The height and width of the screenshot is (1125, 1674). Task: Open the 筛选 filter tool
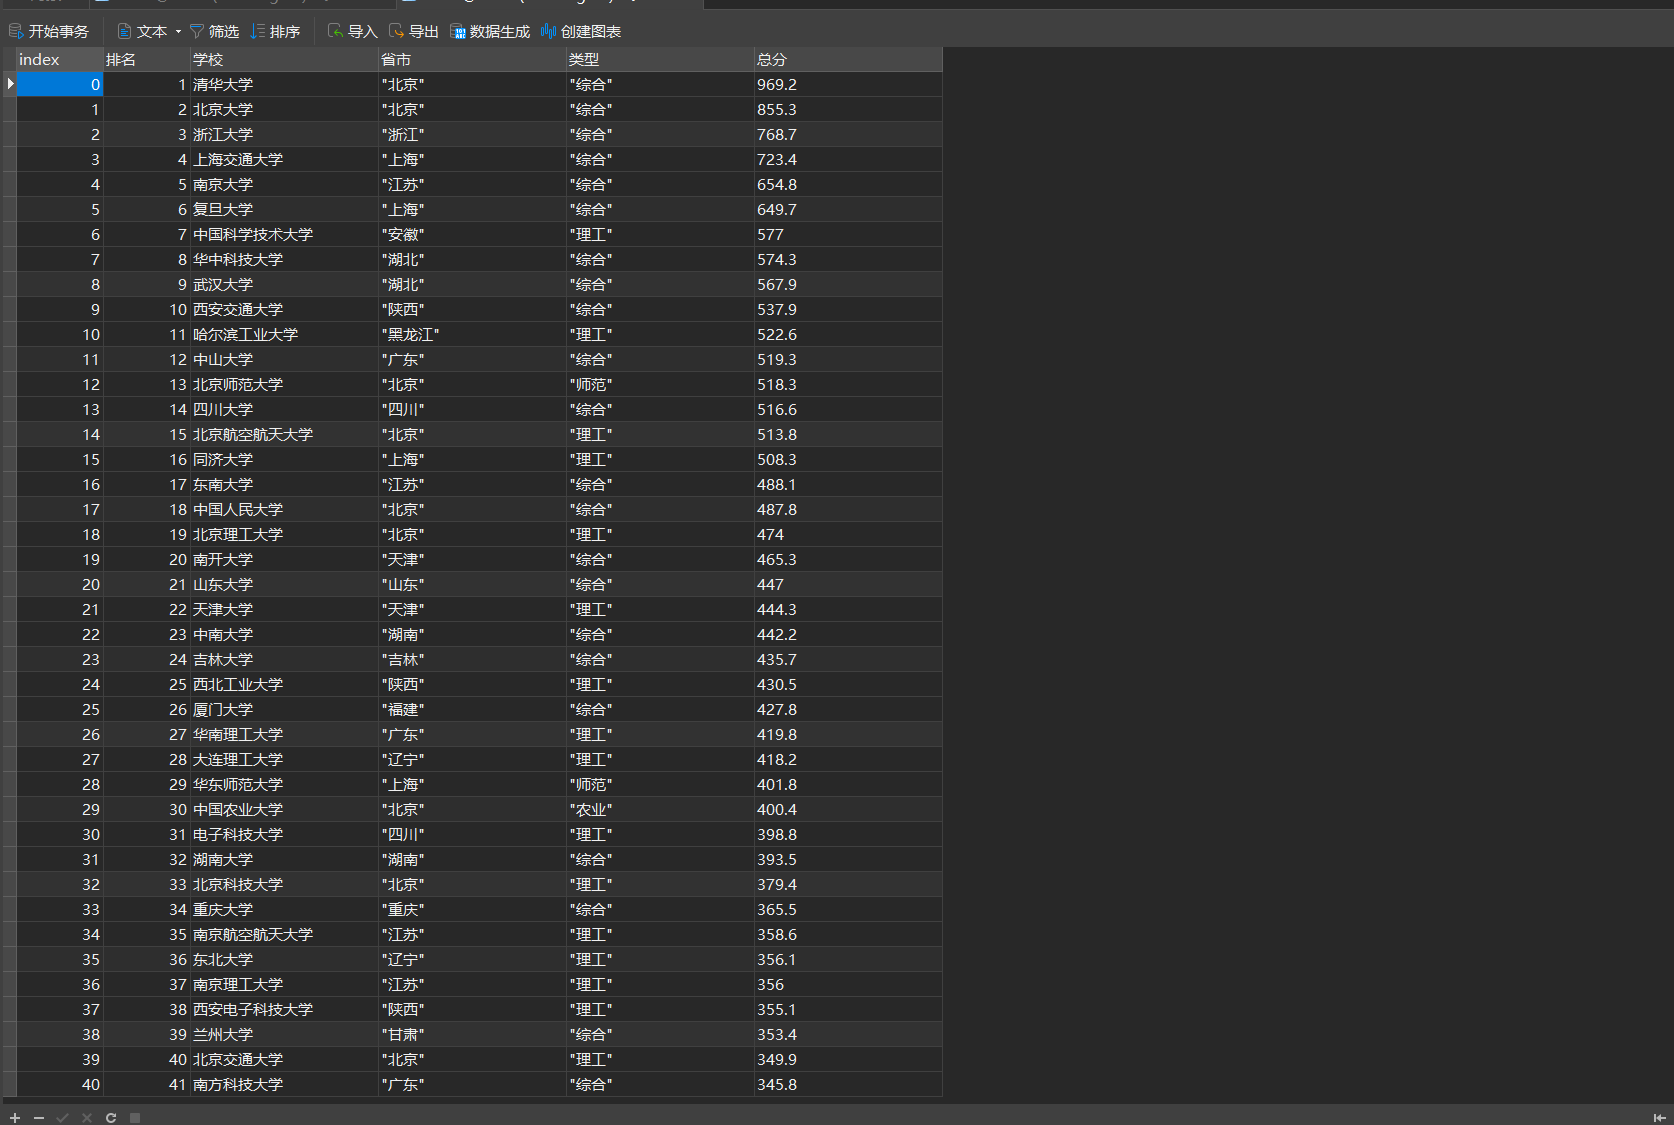(x=214, y=31)
